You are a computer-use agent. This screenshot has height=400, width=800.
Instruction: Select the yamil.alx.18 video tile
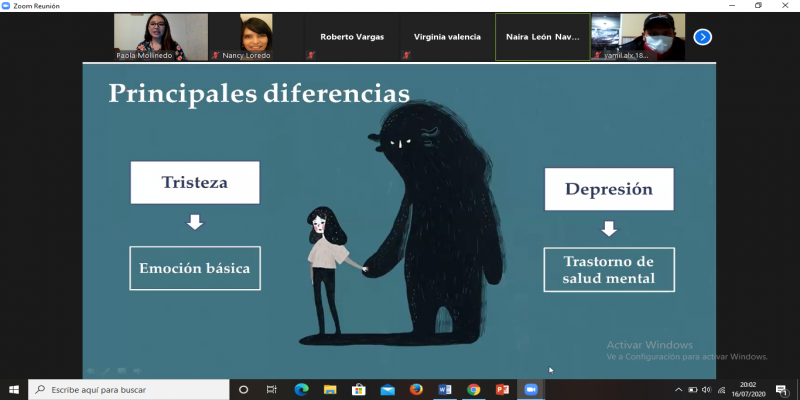(x=638, y=37)
